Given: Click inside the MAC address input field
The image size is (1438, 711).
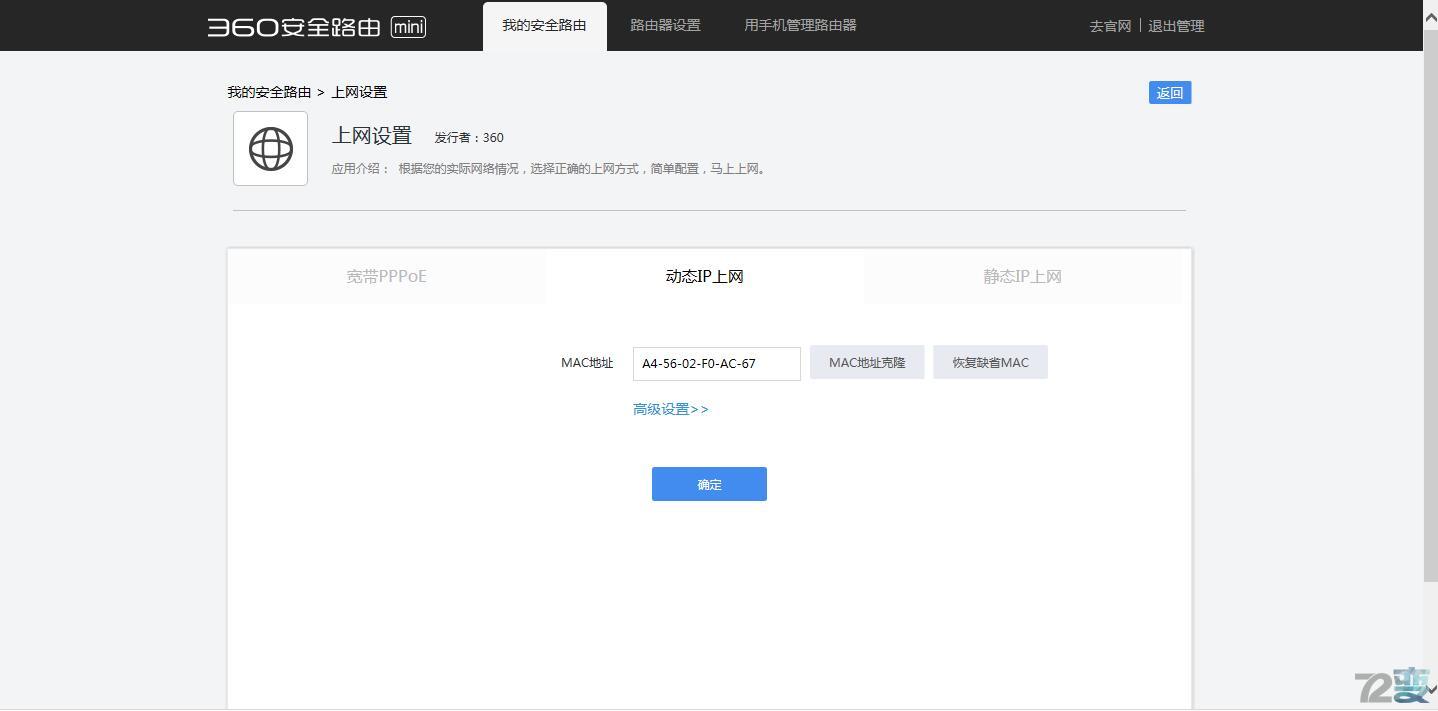Looking at the screenshot, I should pos(716,363).
